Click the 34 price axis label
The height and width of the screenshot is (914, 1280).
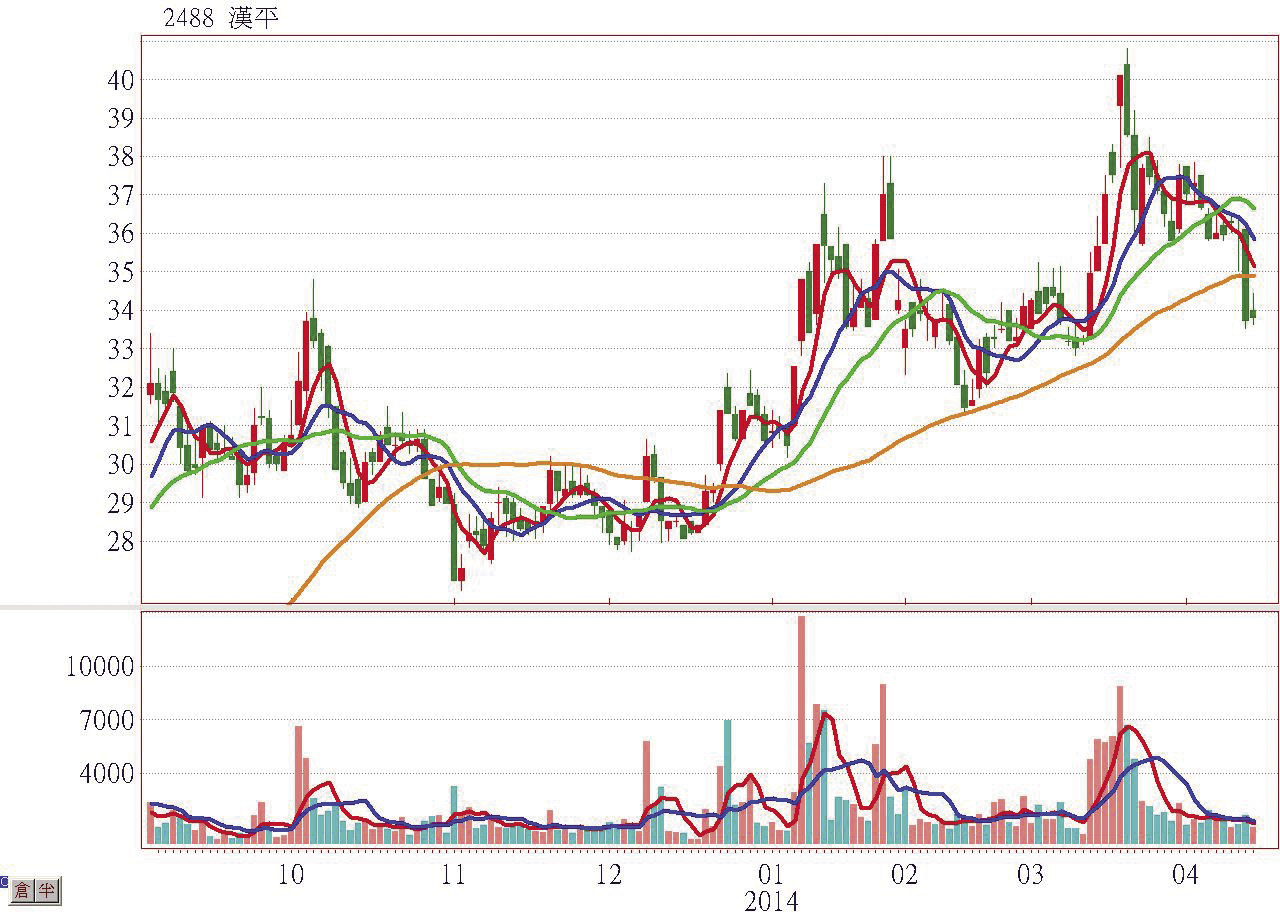[121, 311]
